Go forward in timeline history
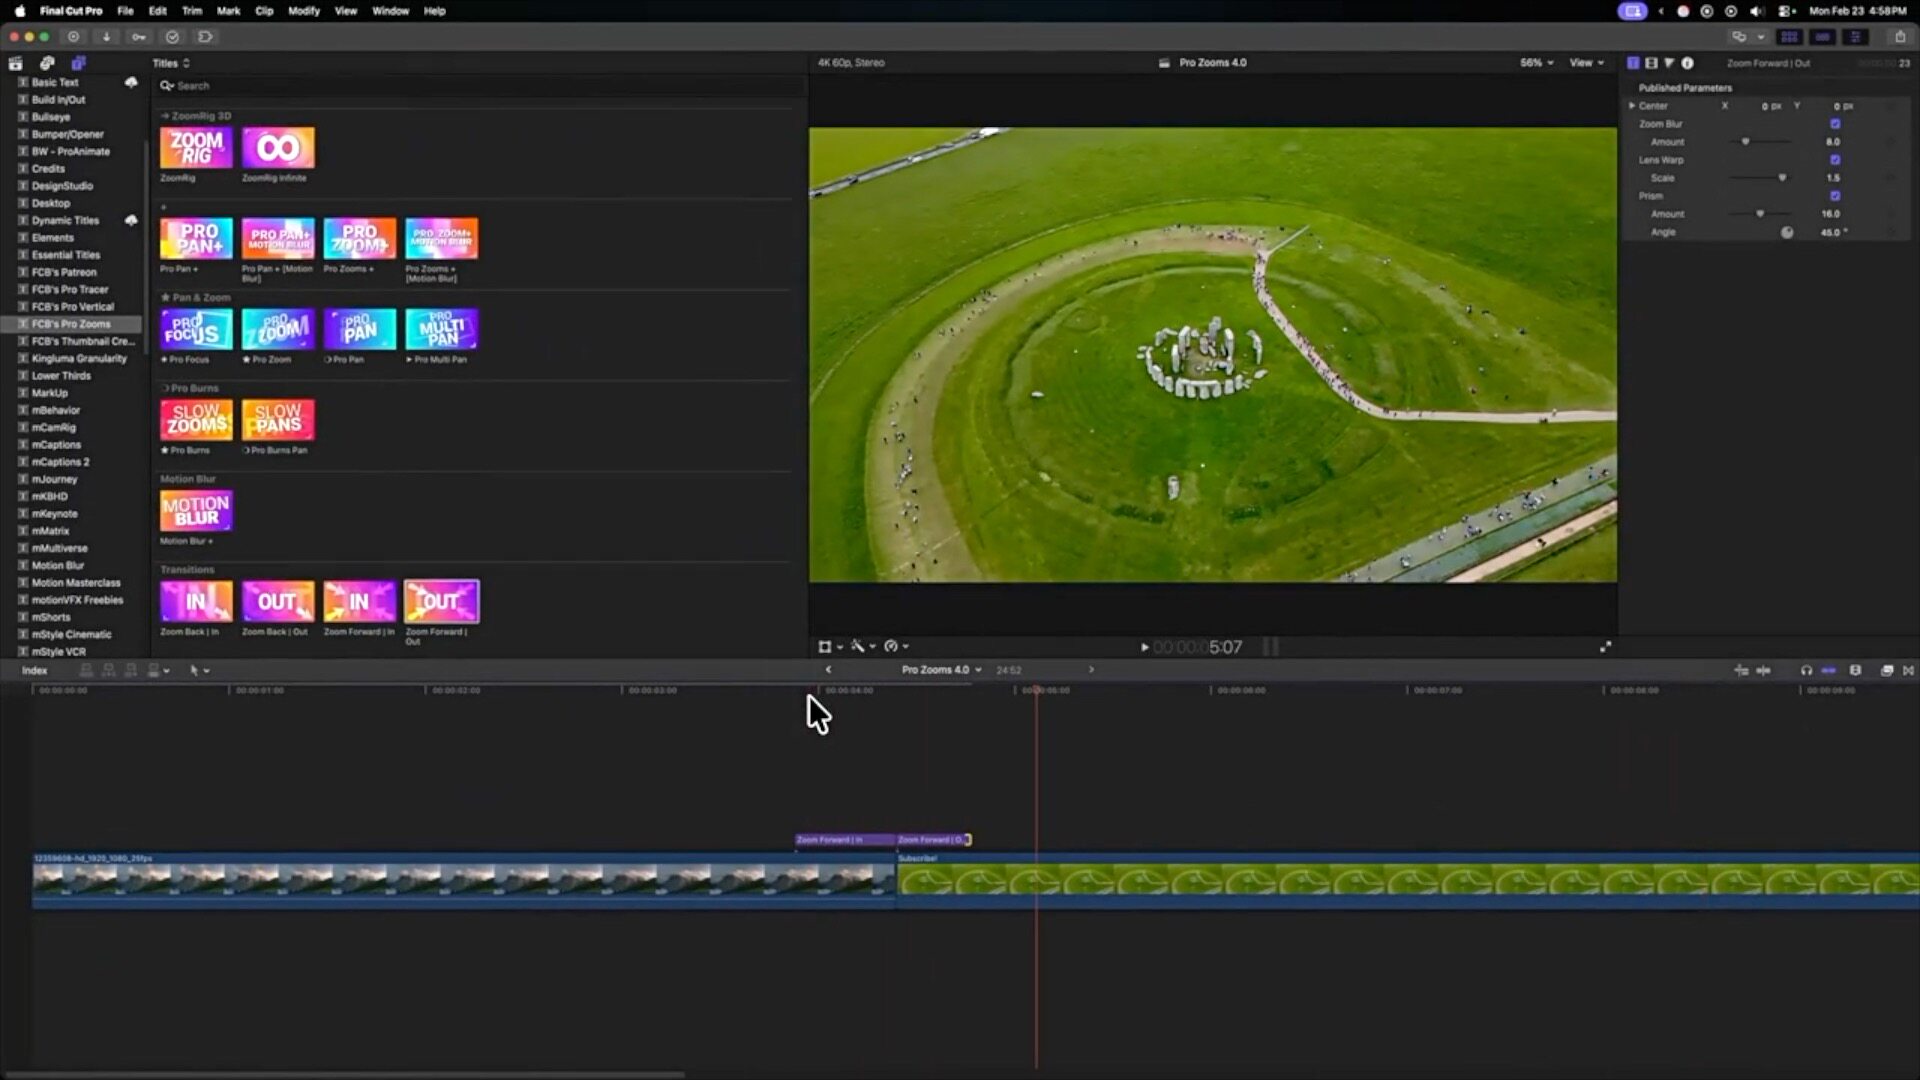1920x1080 pixels. point(1091,670)
